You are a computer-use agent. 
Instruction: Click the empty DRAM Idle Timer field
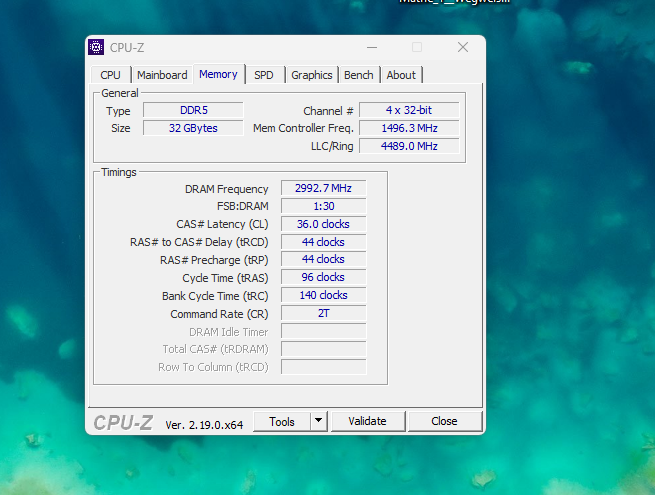click(323, 331)
